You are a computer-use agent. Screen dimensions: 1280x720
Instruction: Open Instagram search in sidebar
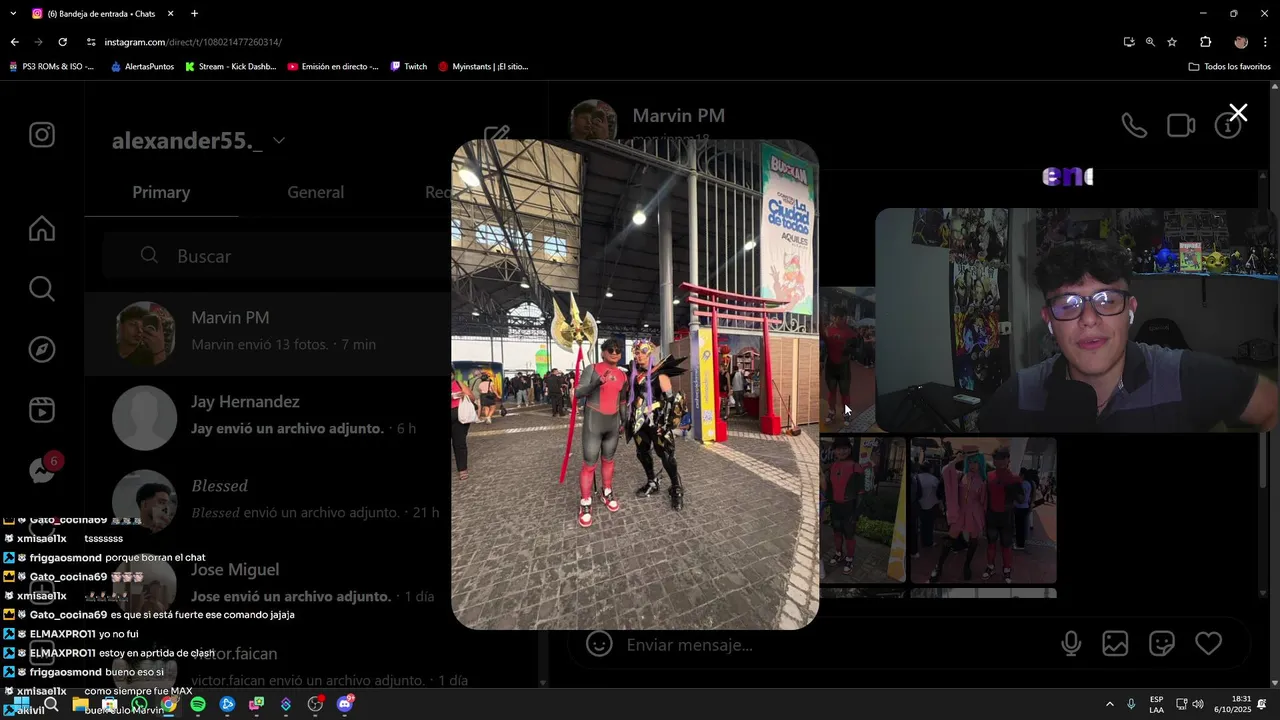(42, 289)
